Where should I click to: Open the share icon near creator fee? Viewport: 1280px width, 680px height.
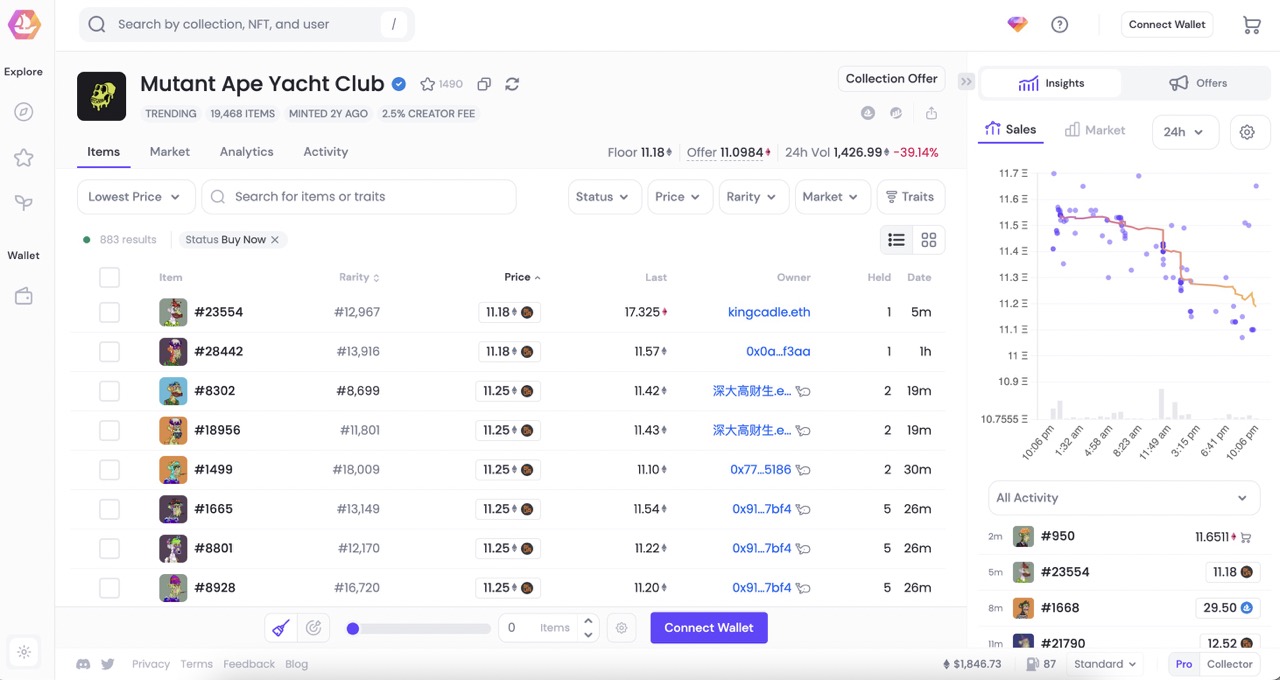931,113
